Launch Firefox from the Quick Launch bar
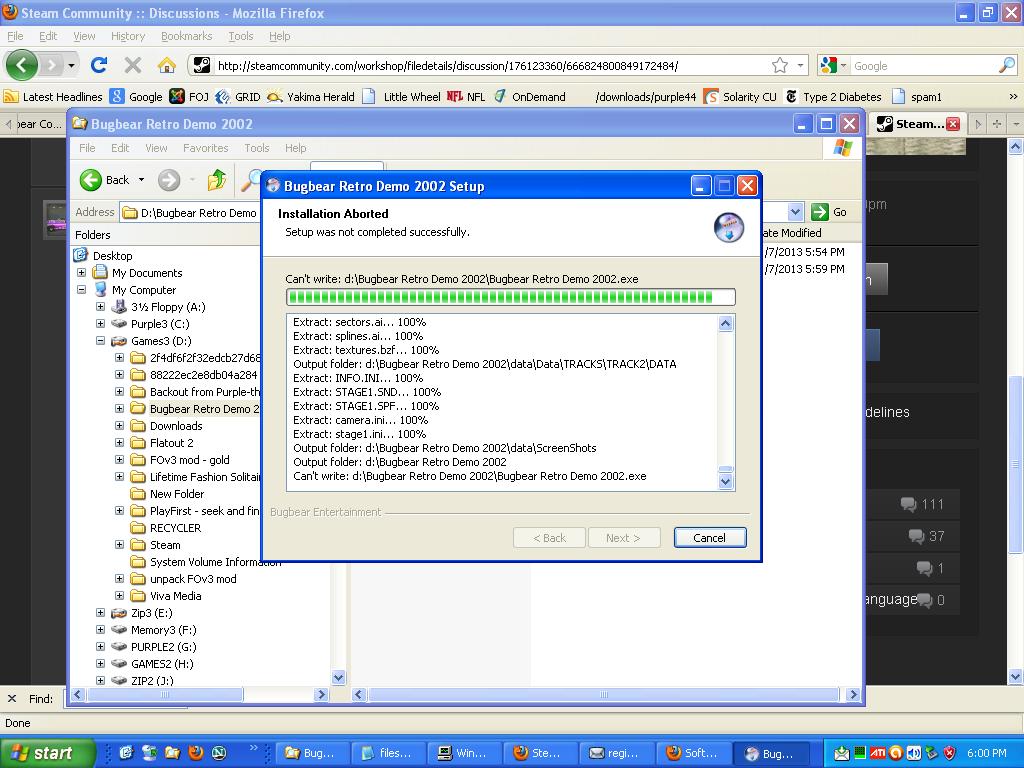 click(x=195, y=753)
